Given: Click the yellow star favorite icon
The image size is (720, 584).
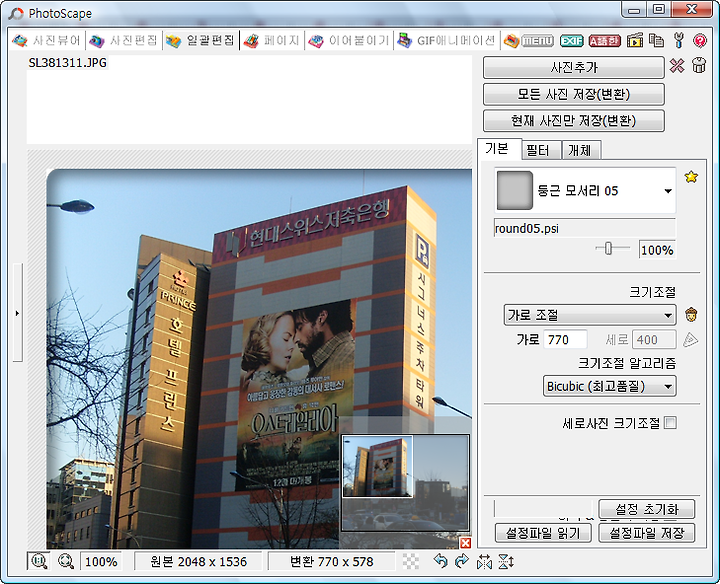Looking at the screenshot, I should (691, 177).
